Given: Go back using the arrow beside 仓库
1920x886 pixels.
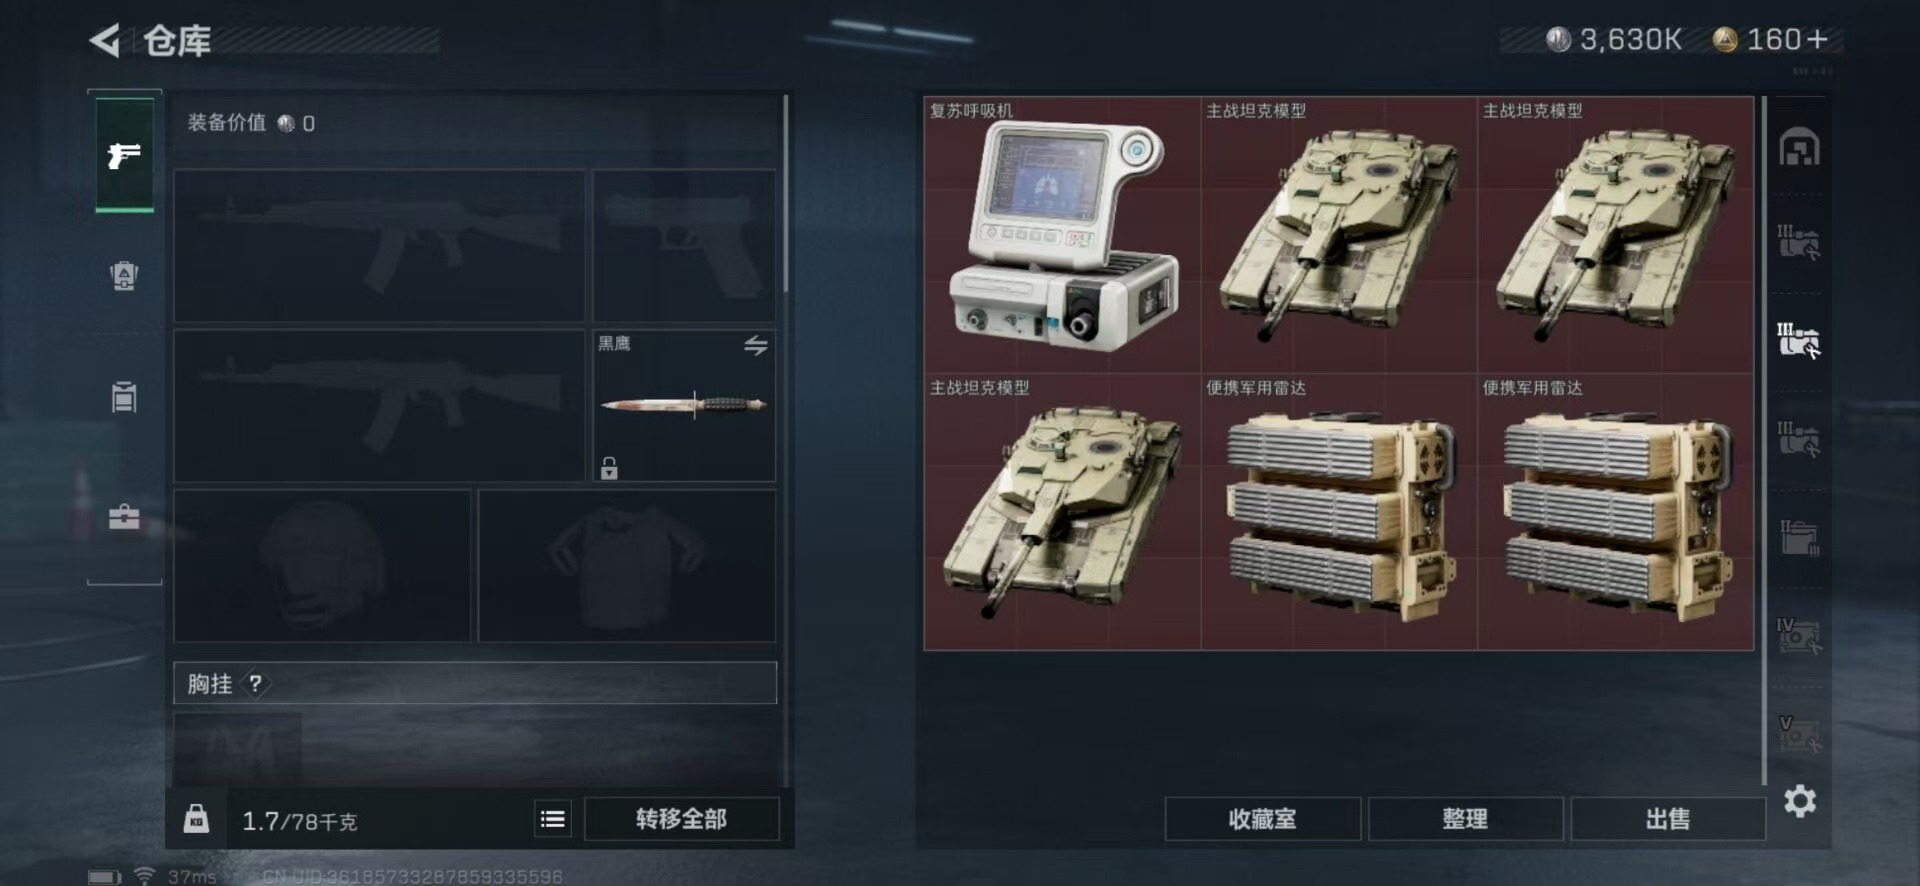Looking at the screenshot, I should (x=105, y=40).
